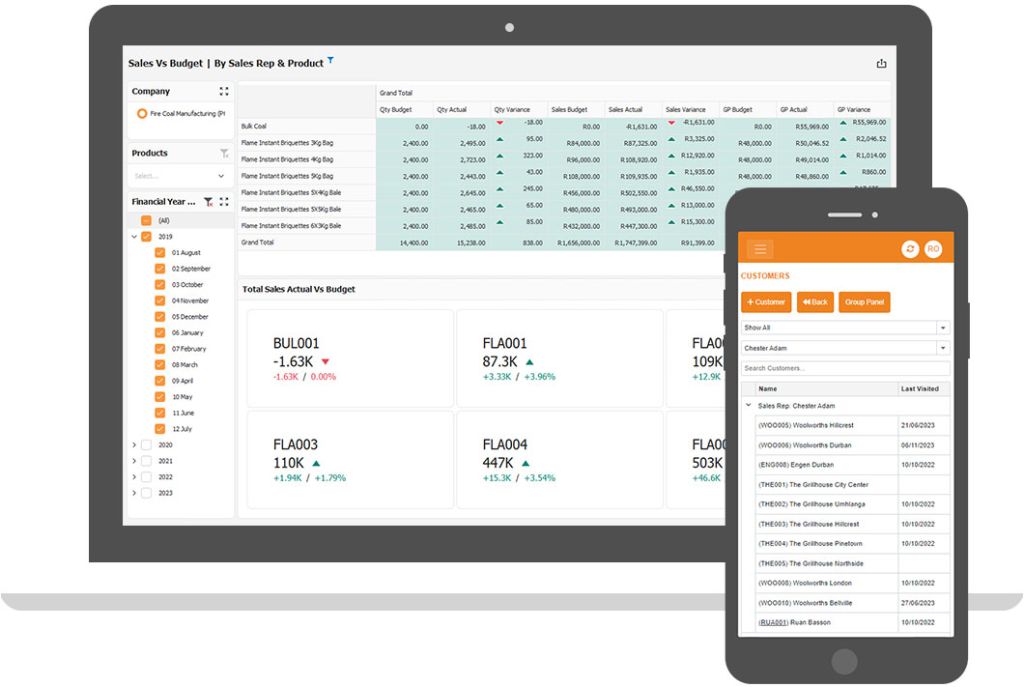Image resolution: width=1024 pixels, height=687 pixels.
Task: Maximize the Financial Year panel
Action: pos(224,202)
